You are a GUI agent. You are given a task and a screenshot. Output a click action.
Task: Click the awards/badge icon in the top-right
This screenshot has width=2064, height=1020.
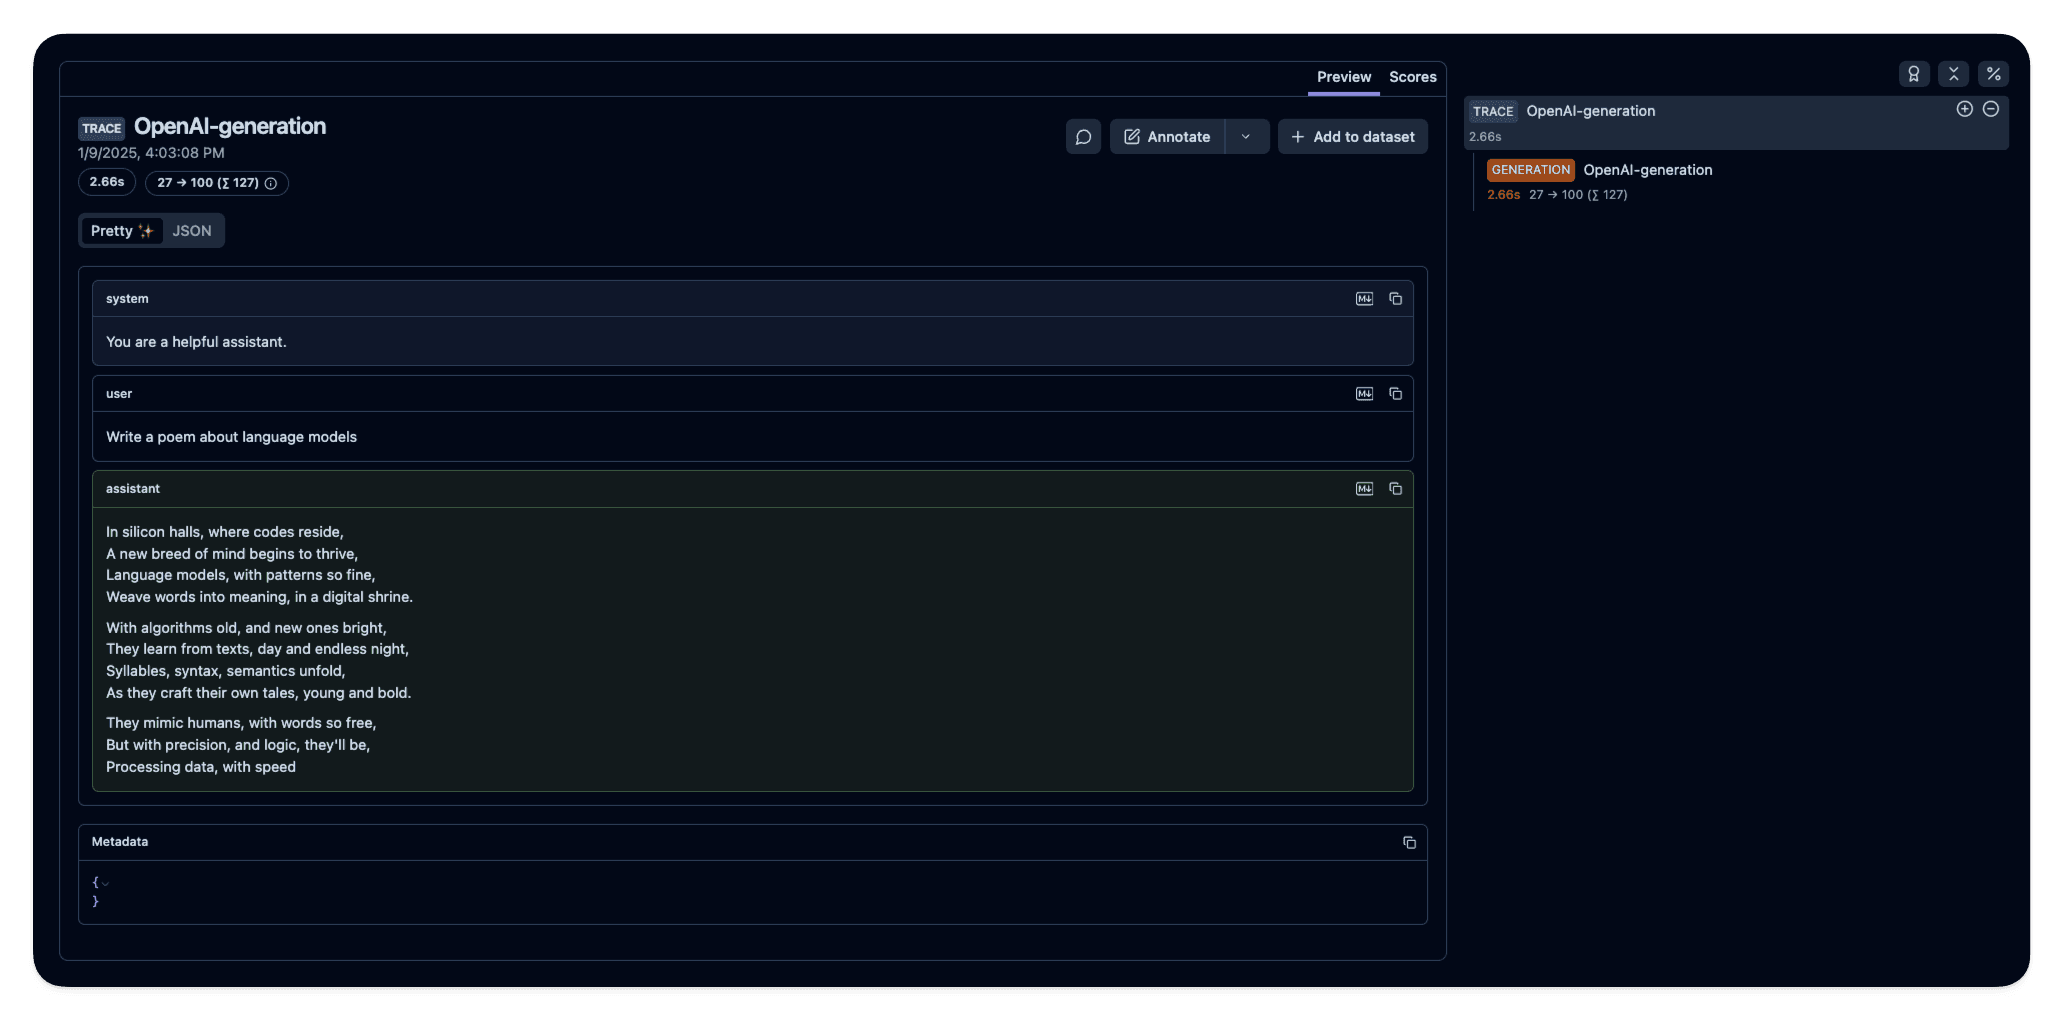coord(1914,73)
